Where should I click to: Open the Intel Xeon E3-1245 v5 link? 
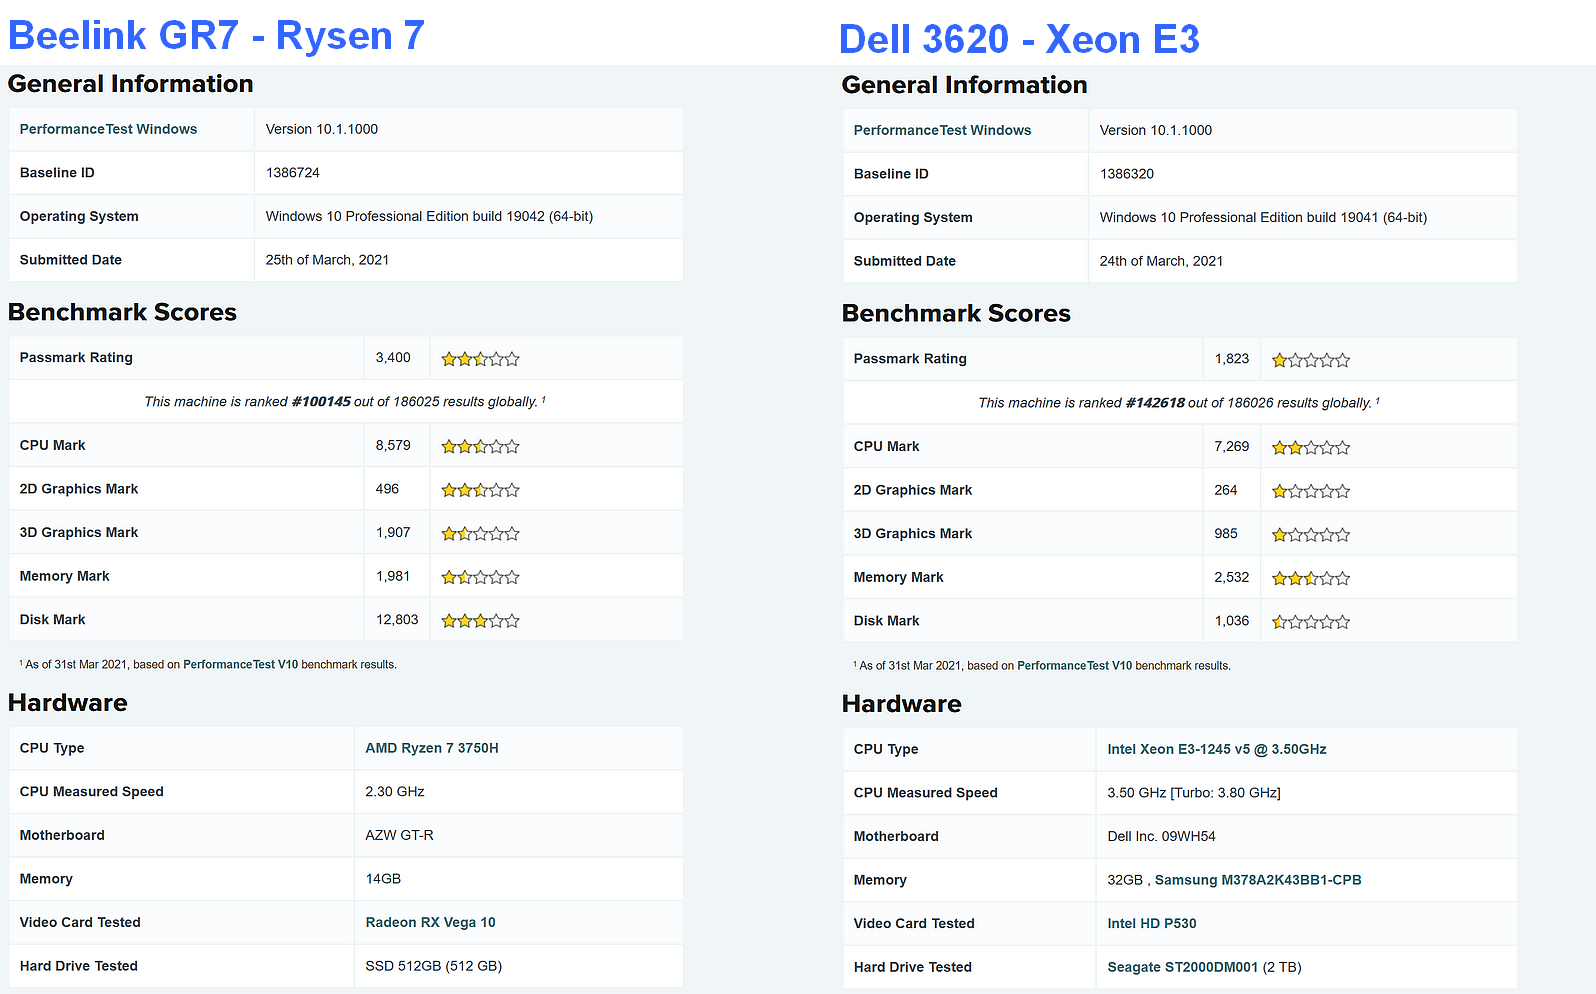(1217, 749)
